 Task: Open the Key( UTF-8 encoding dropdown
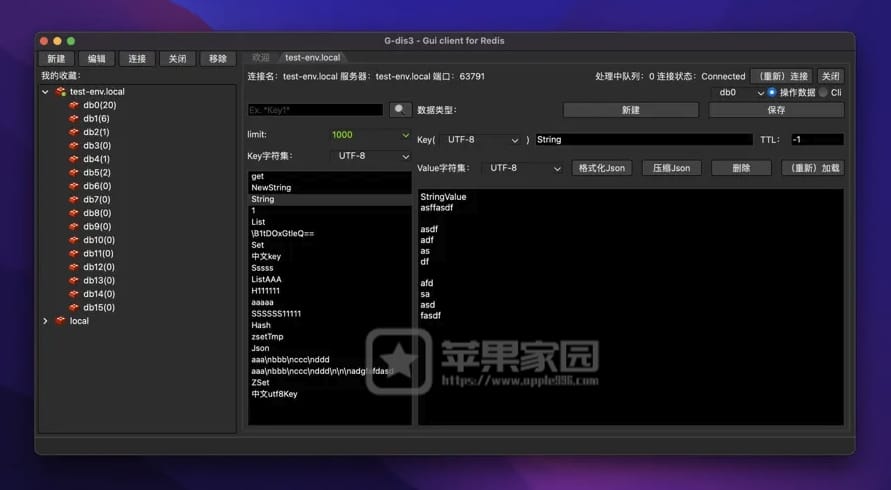[x=482, y=140]
